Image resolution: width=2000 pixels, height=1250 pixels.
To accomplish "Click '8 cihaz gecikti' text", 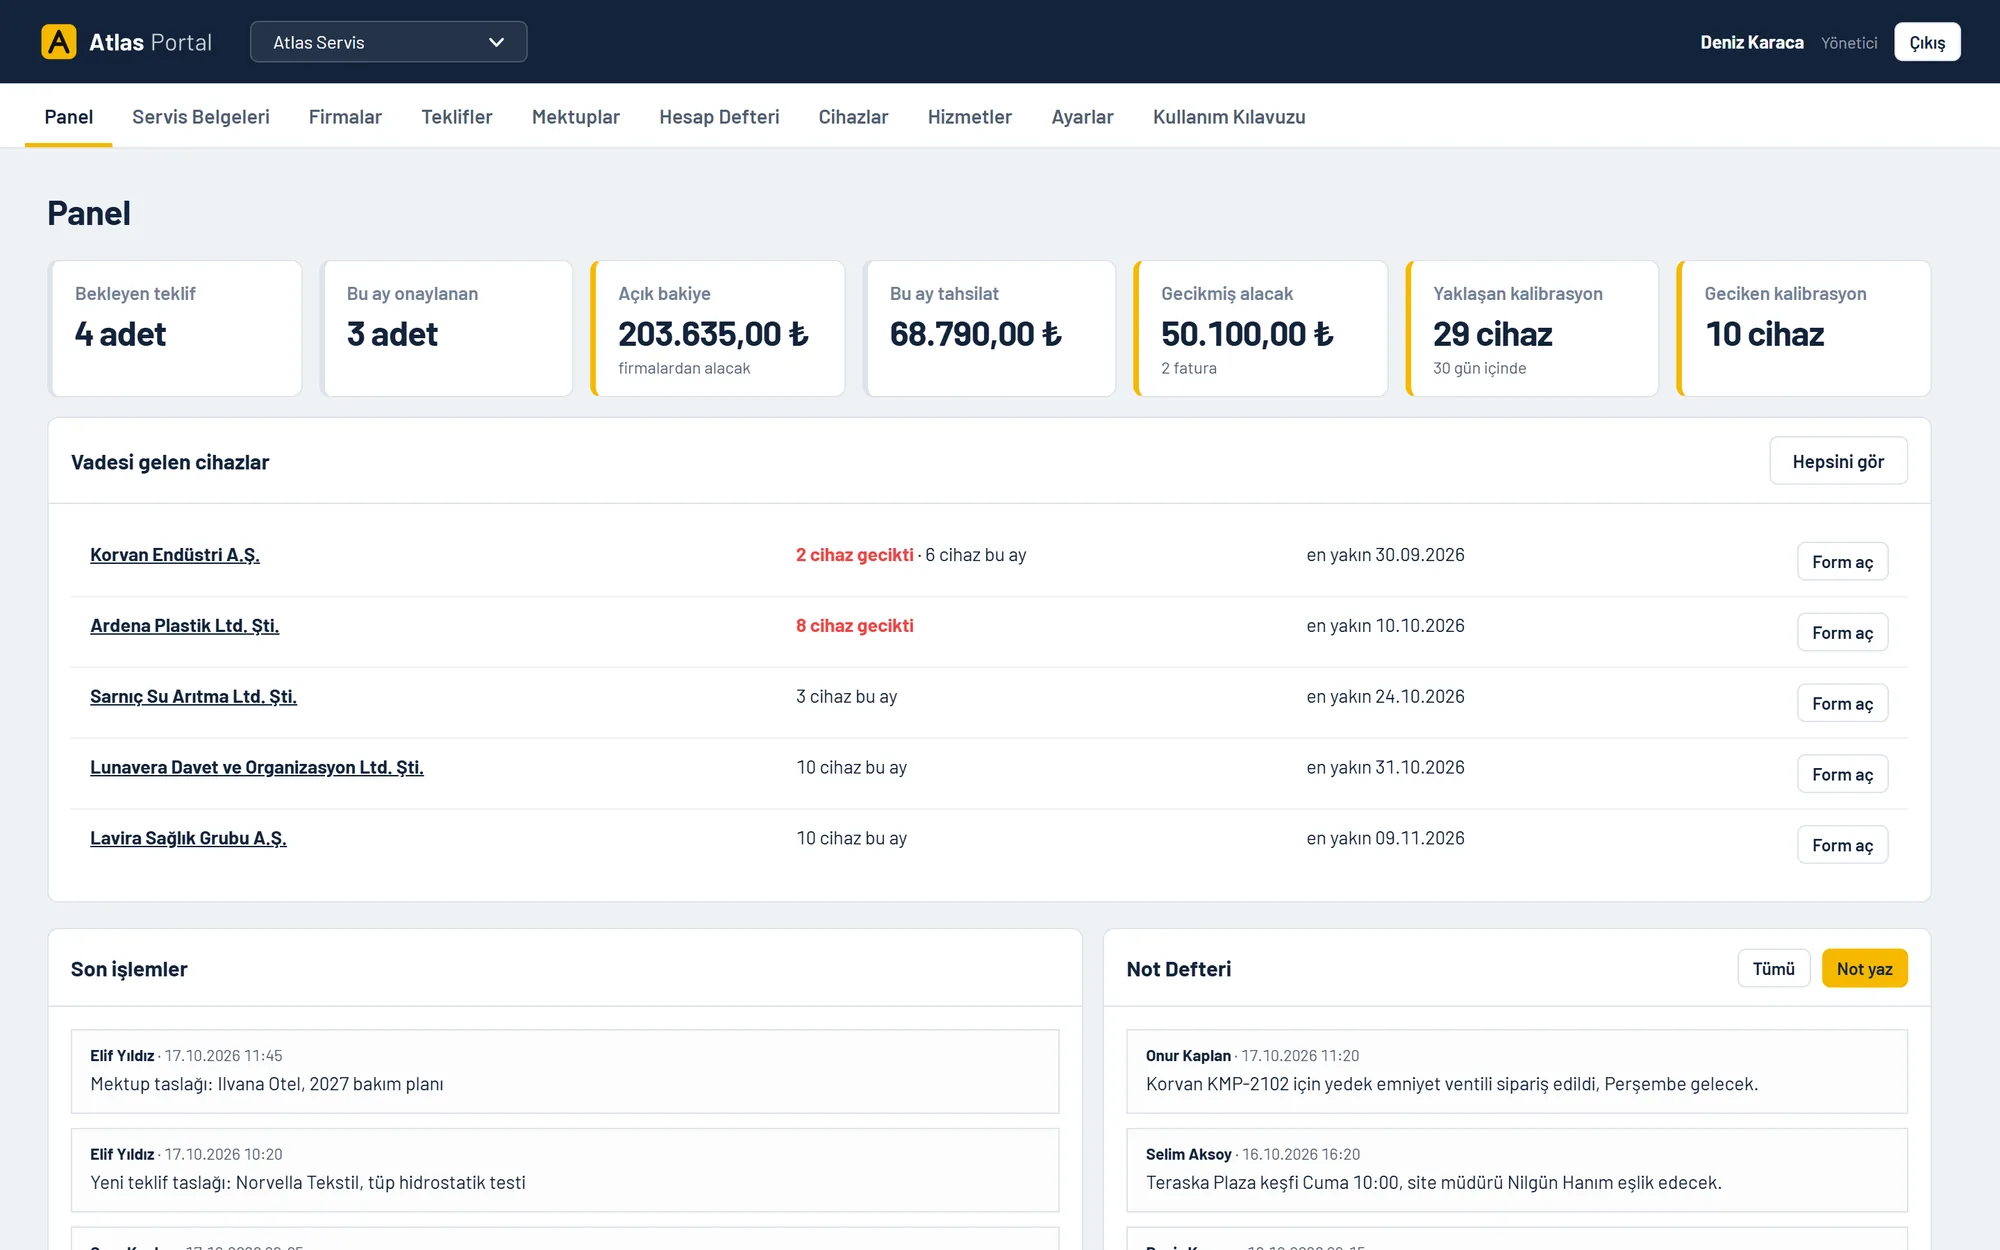I will 854,626.
